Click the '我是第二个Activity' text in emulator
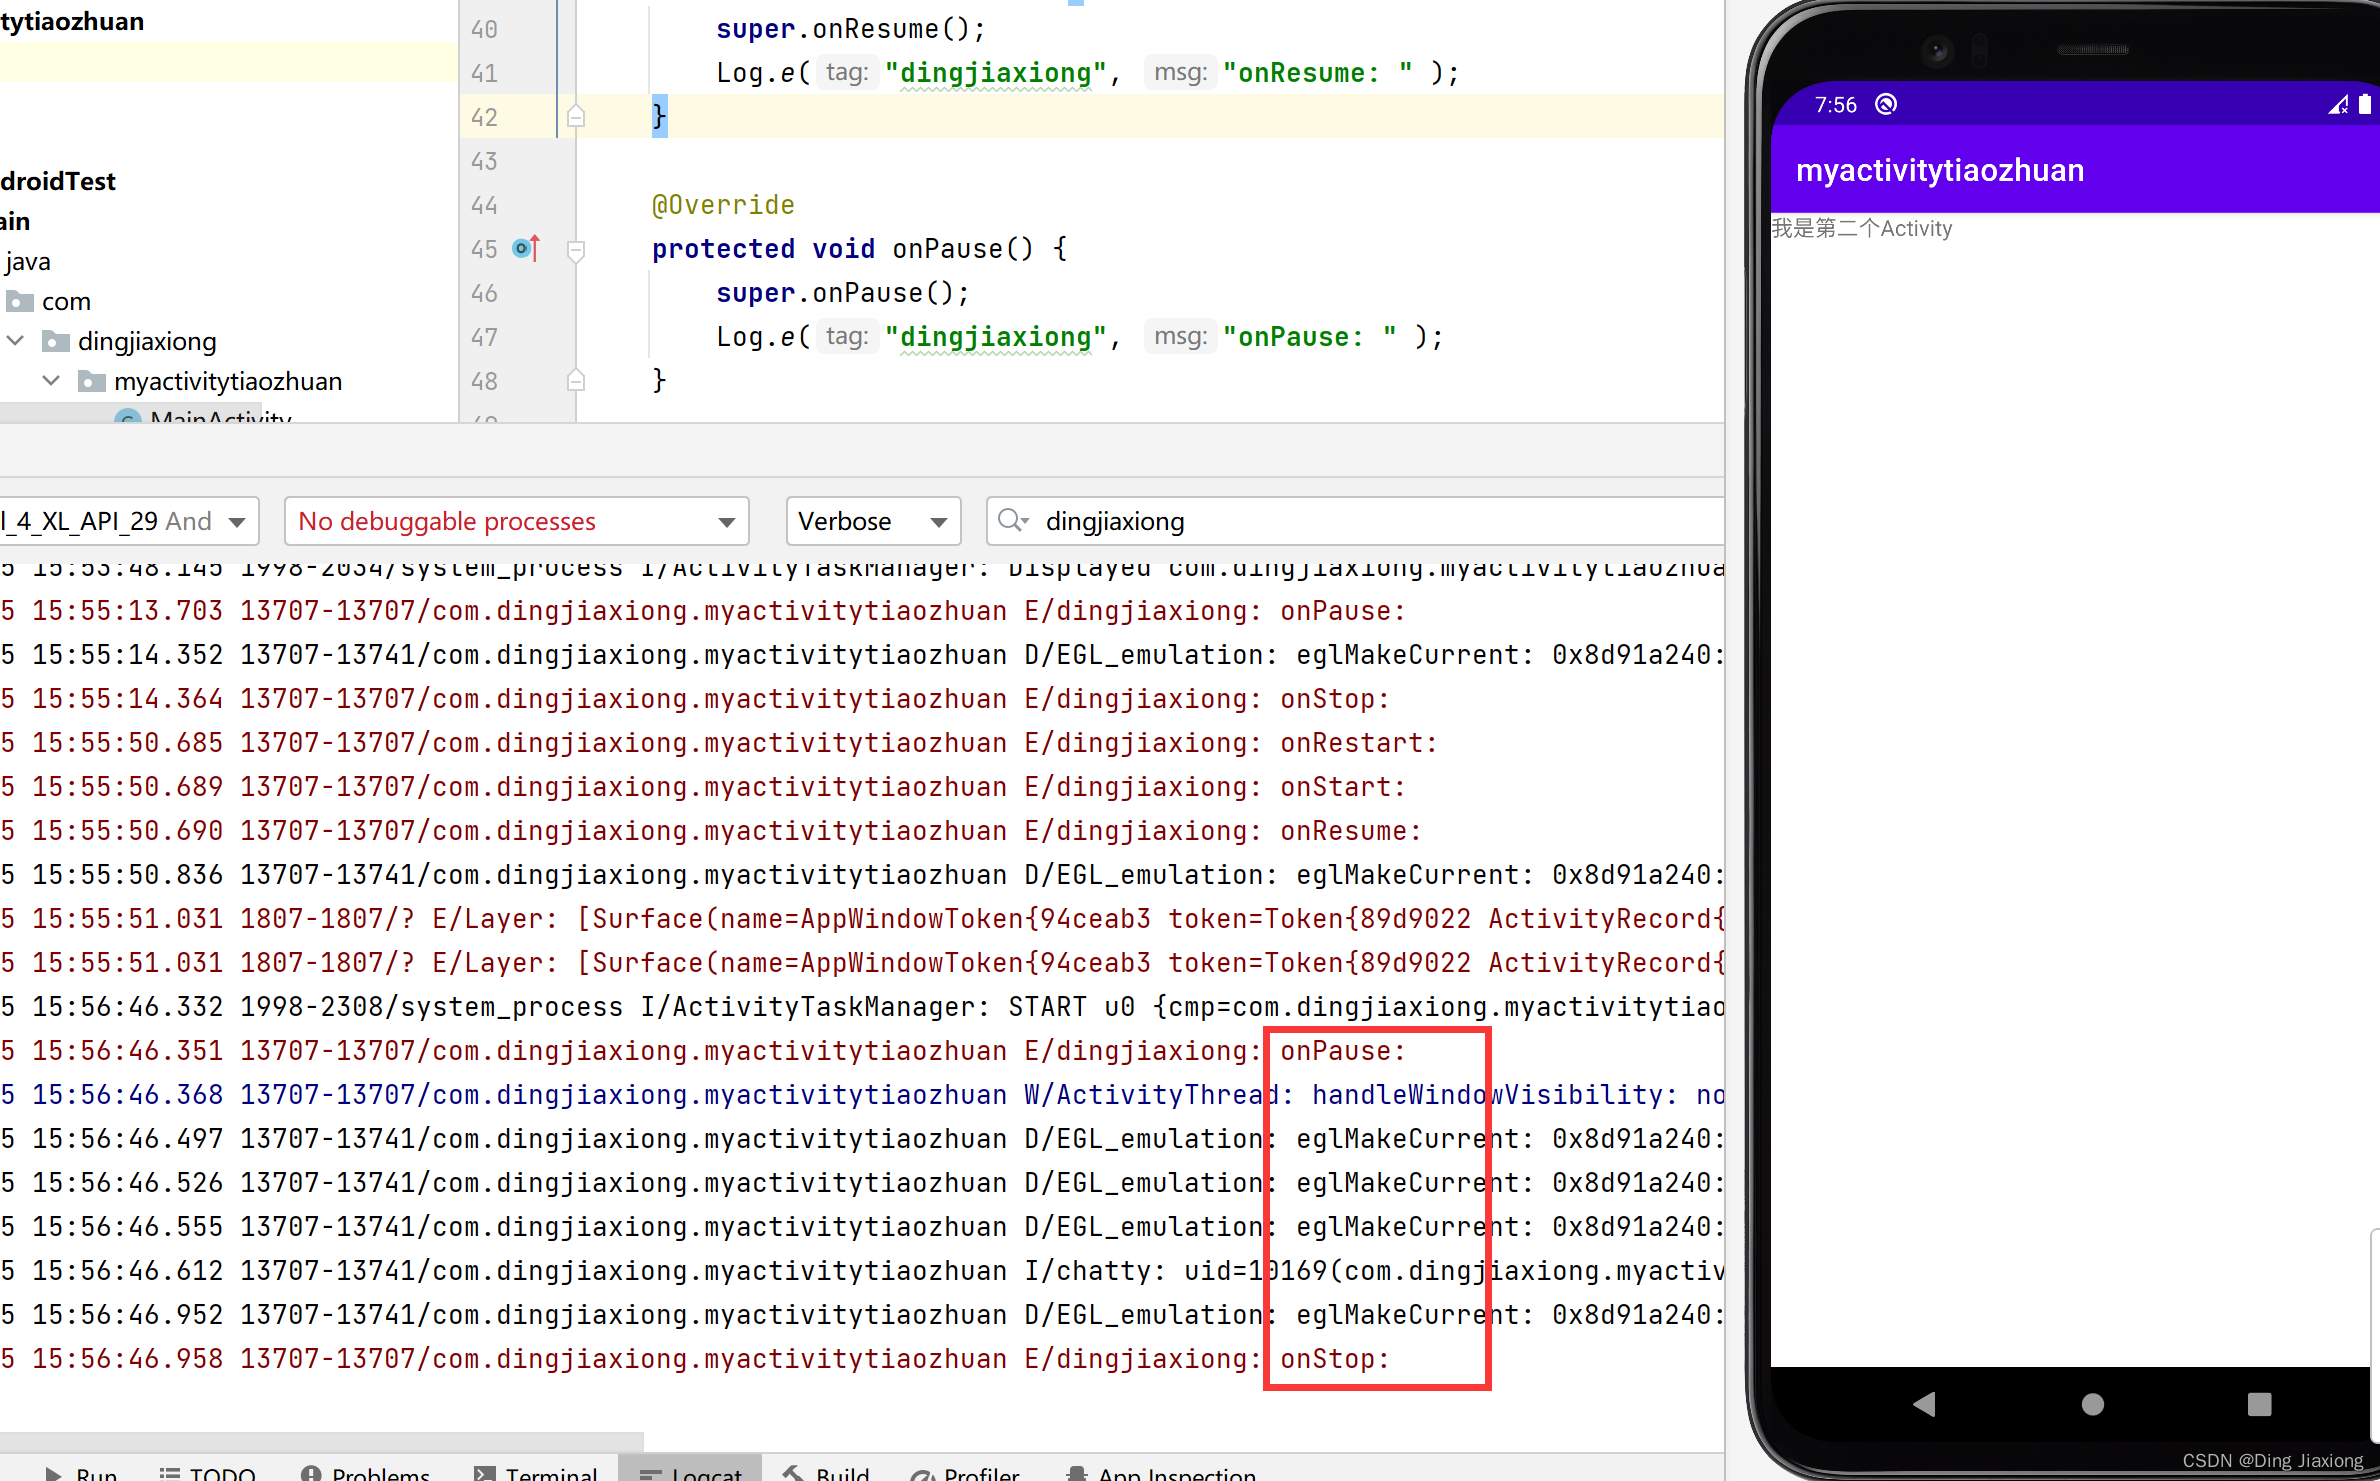 pos(1862,228)
